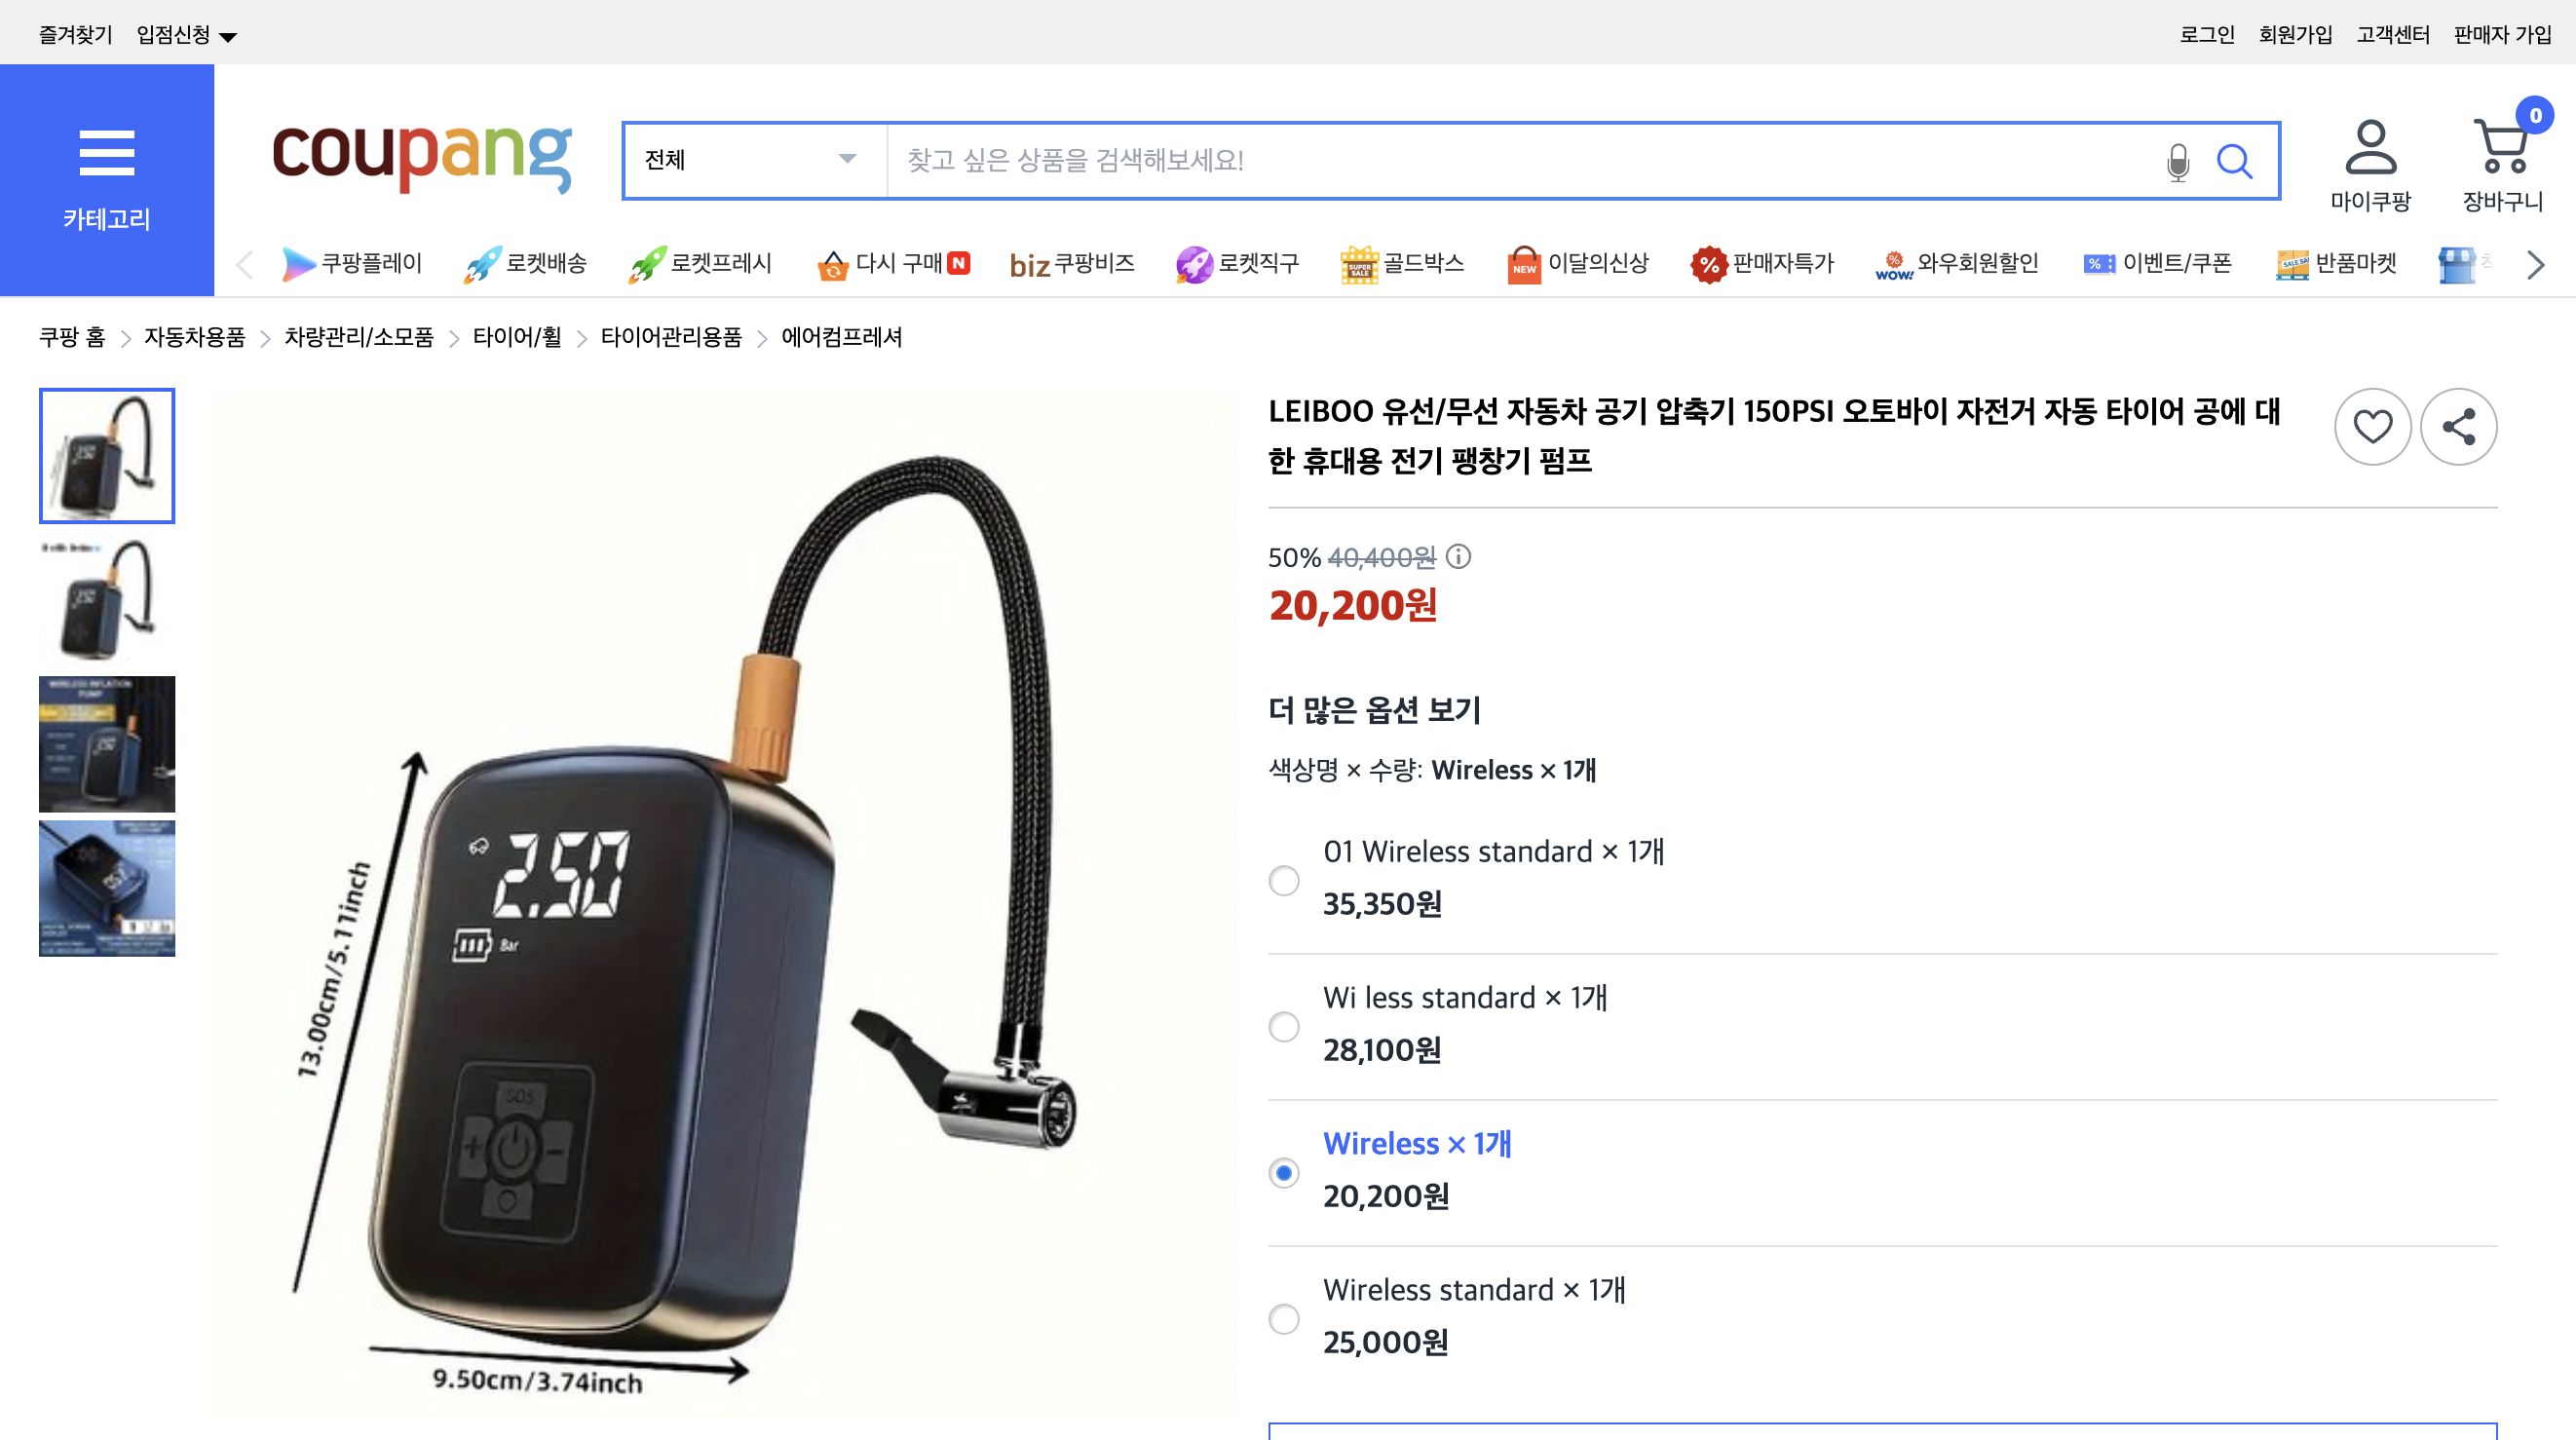Open the 카테고리 hamburger menu
The image size is (2576, 1440).
[107, 152]
